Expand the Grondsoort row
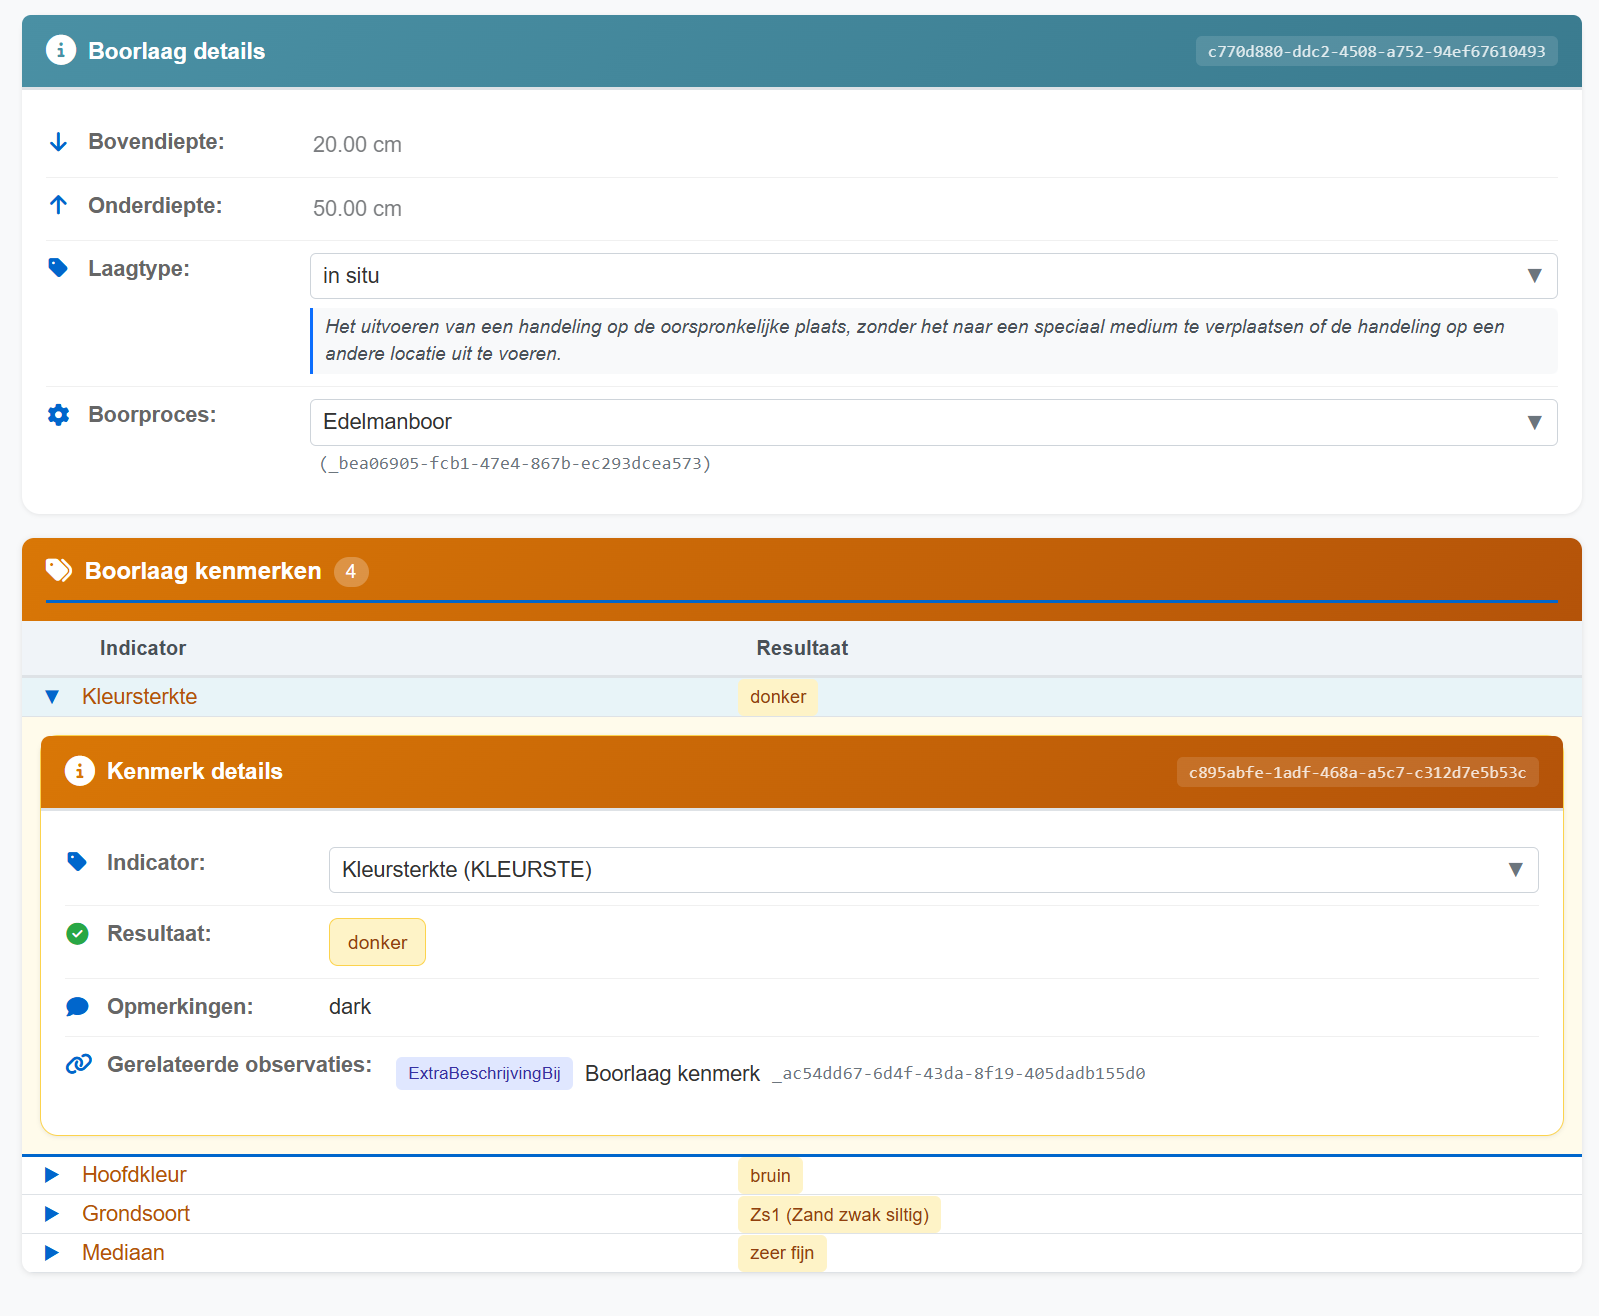Image resolution: width=1599 pixels, height=1316 pixels. [x=53, y=1214]
